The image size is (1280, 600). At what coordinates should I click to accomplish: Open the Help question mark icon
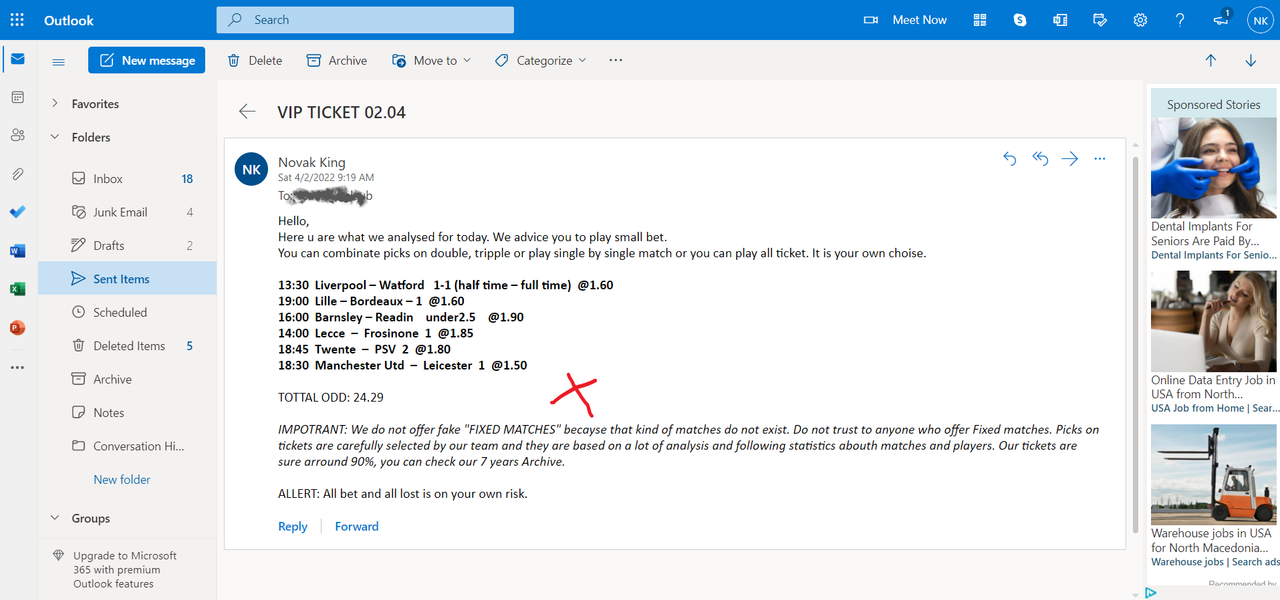click(x=1180, y=20)
